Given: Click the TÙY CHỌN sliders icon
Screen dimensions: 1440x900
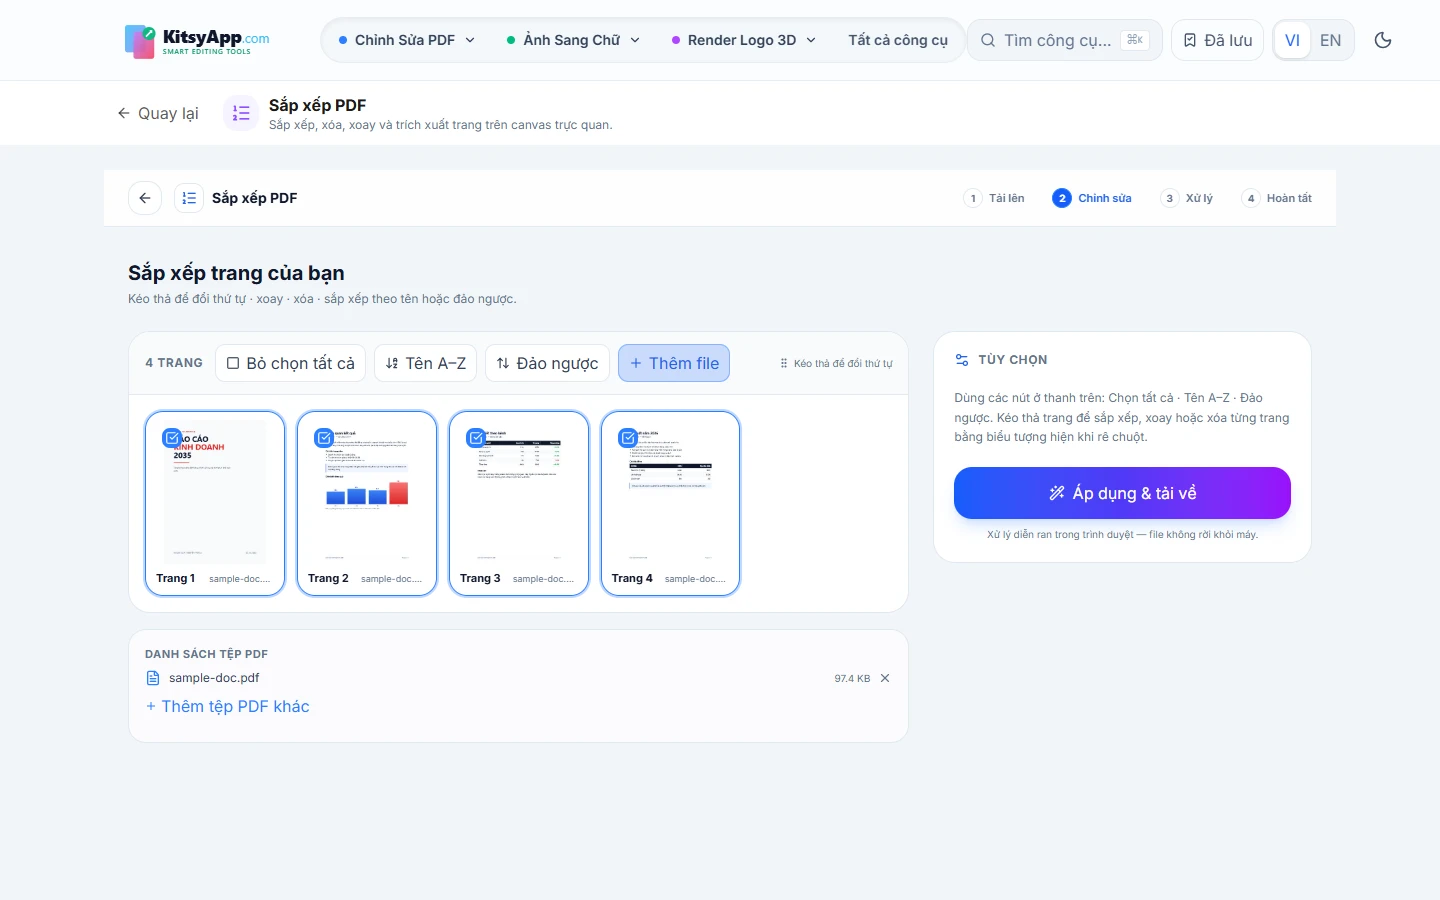Looking at the screenshot, I should click(x=962, y=360).
